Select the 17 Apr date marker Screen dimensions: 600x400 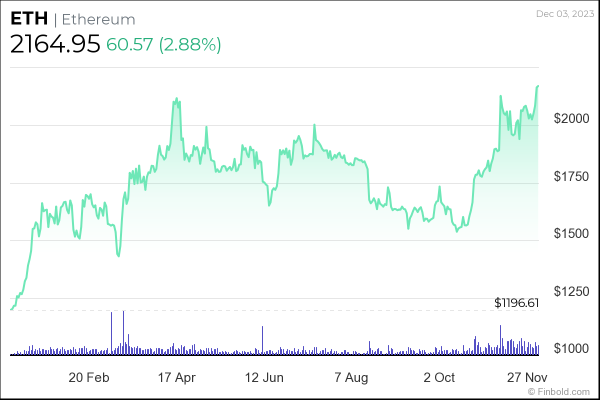coord(177,377)
